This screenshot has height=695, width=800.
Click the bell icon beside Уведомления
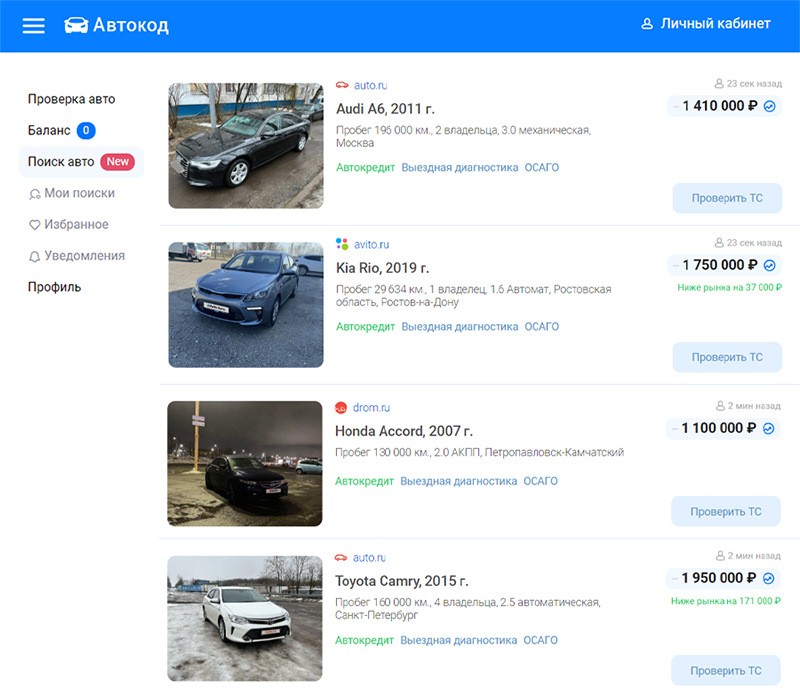(x=35, y=256)
